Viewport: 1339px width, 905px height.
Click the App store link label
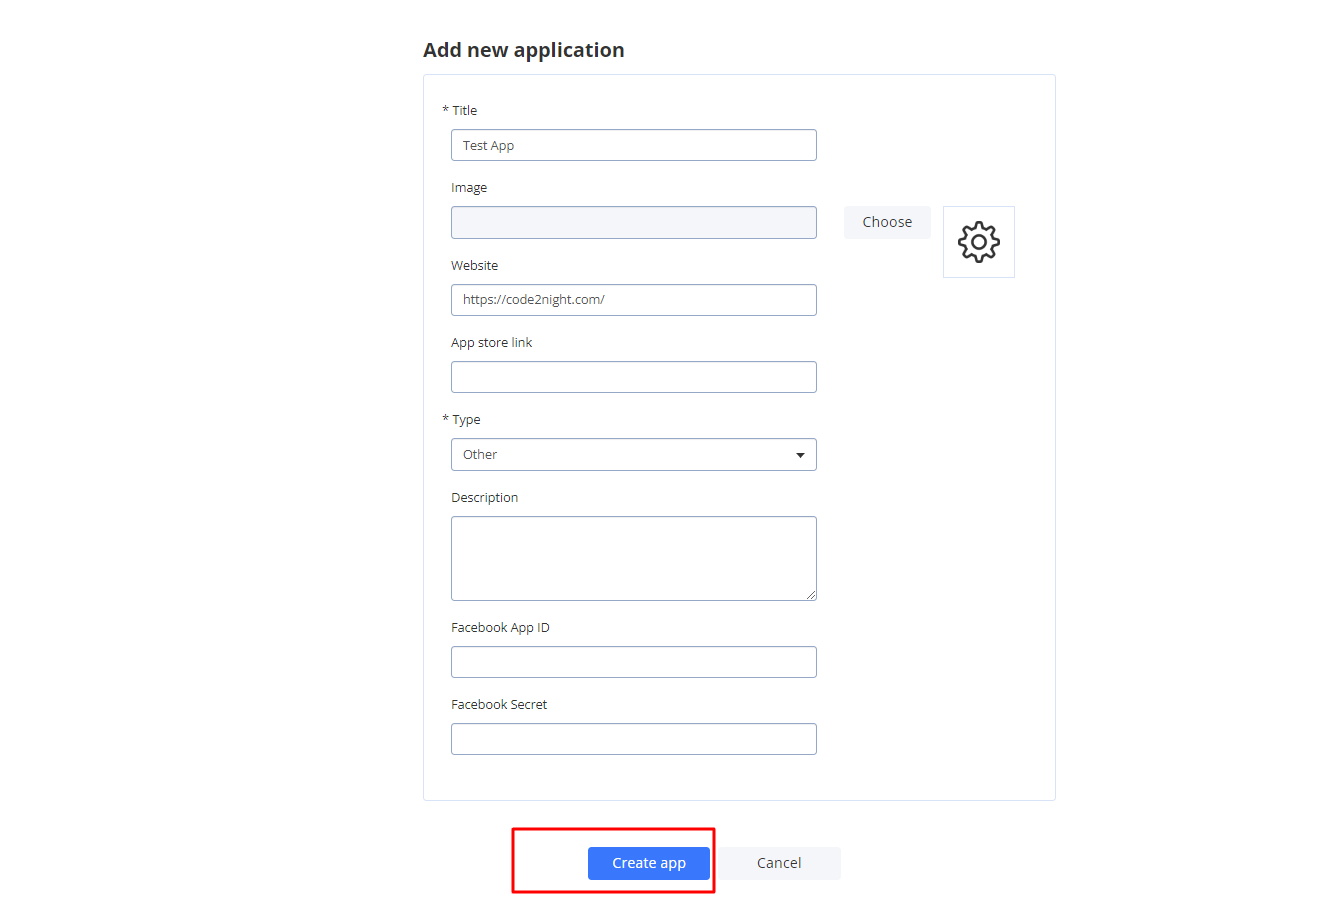tap(491, 343)
